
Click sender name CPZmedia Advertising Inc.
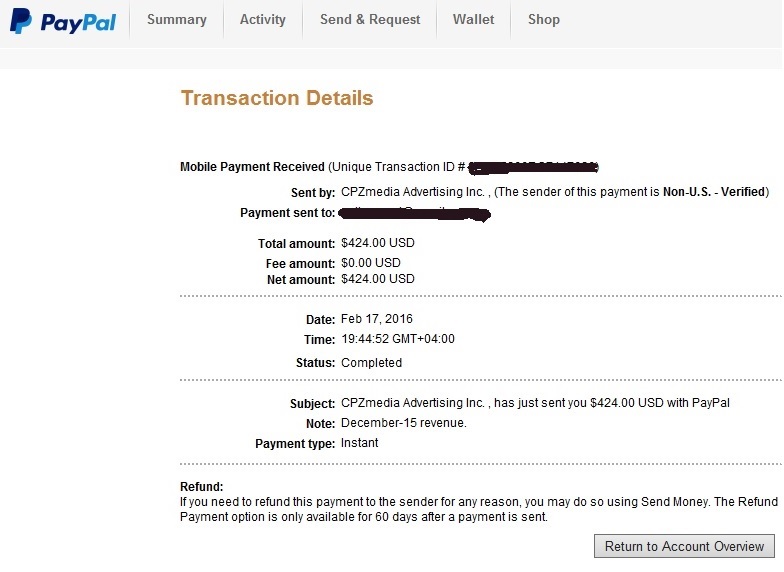[413, 192]
